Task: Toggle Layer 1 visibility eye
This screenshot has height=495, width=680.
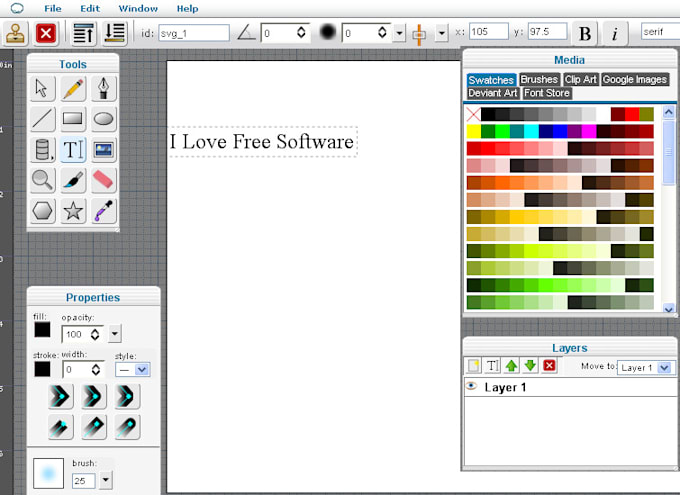Action: coord(471,386)
